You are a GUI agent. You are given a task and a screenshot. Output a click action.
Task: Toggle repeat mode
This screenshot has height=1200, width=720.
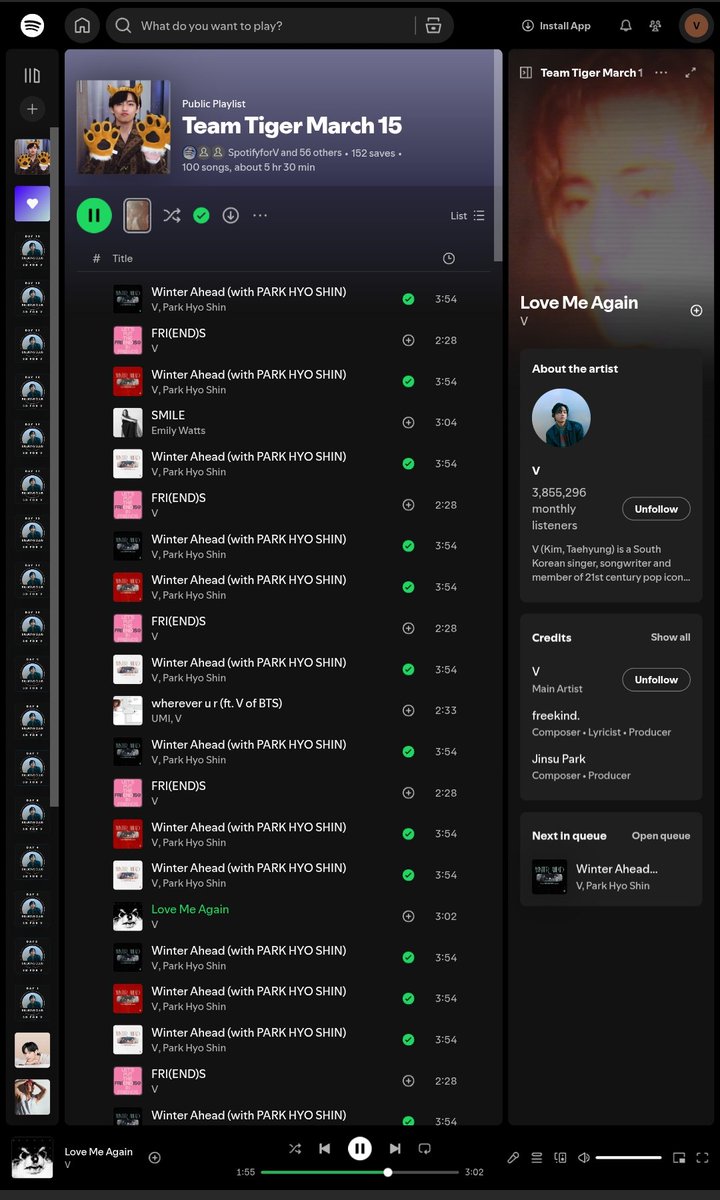tap(425, 1149)
